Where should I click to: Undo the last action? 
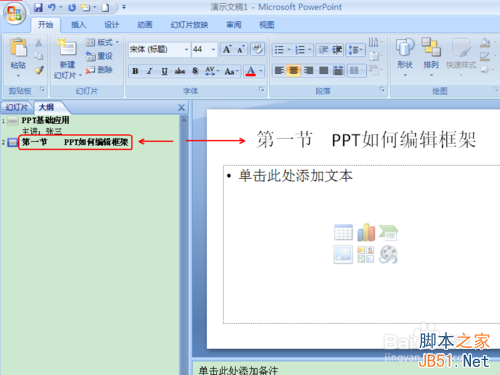point(52,7)
